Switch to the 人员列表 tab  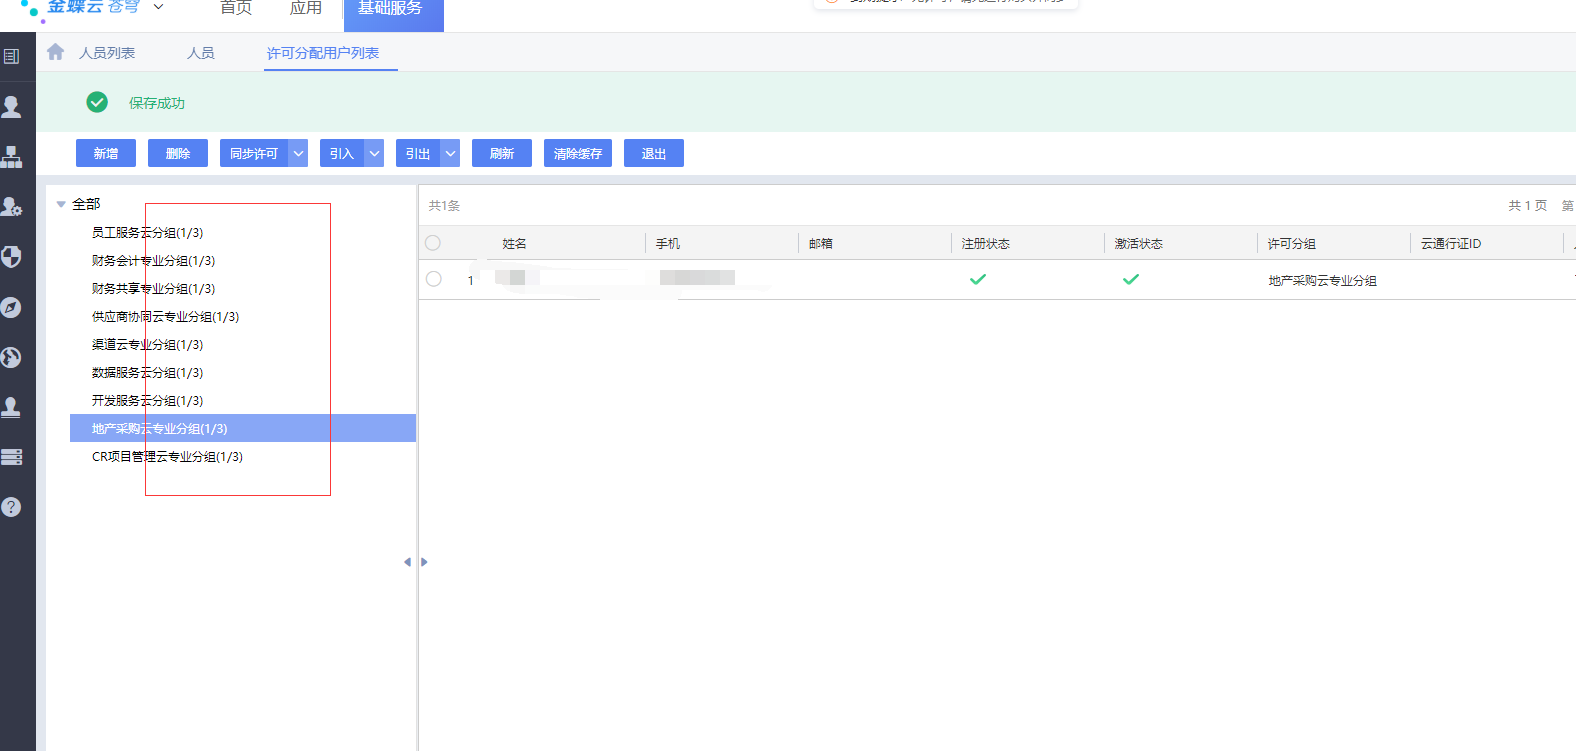(107, 53)
